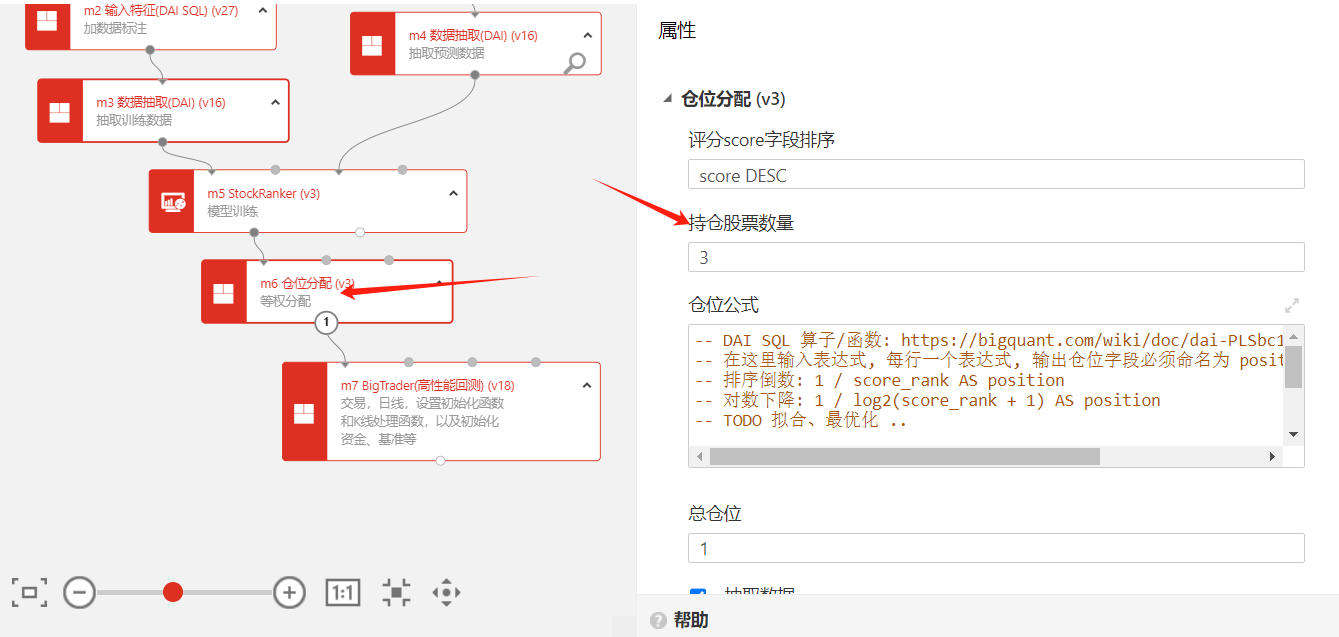Collapse the m3 数据抽取 node chevron

click(x=275, y=103)
